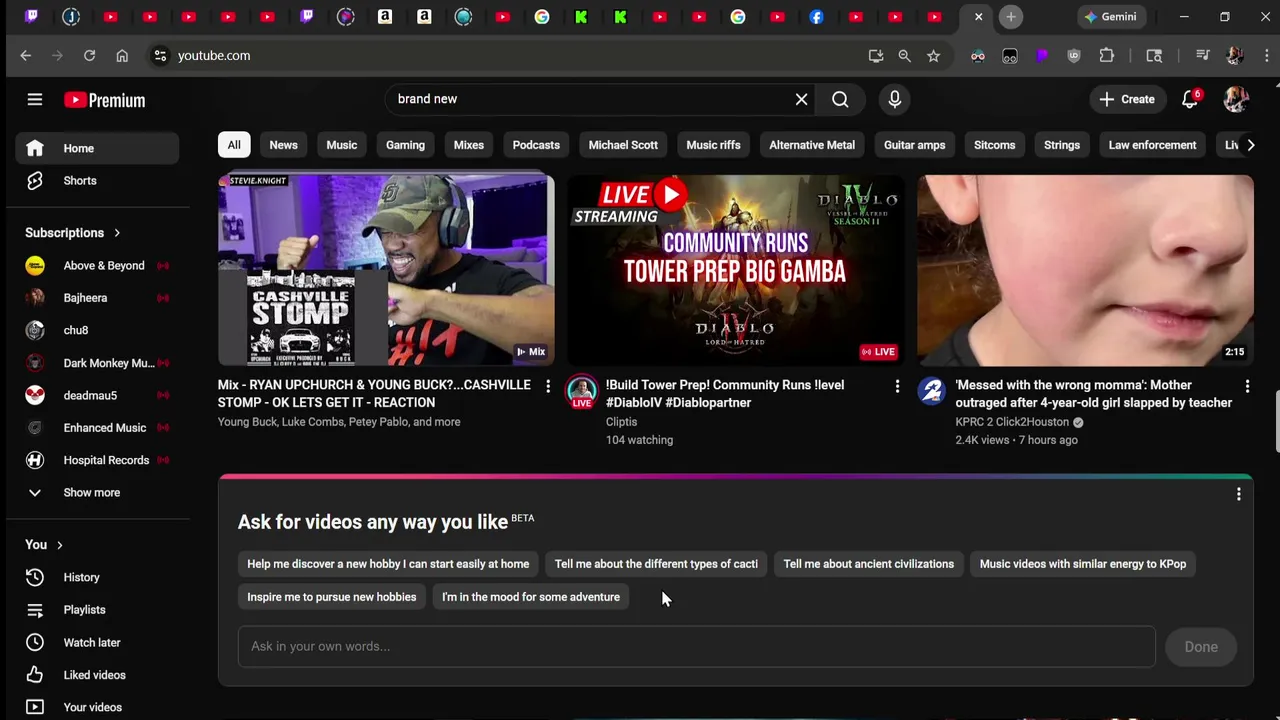Image resolution: width=1280 pixels, height=720 pixels.
Task: Select the Law enforcement chip
Action: tap(1152, 145)
